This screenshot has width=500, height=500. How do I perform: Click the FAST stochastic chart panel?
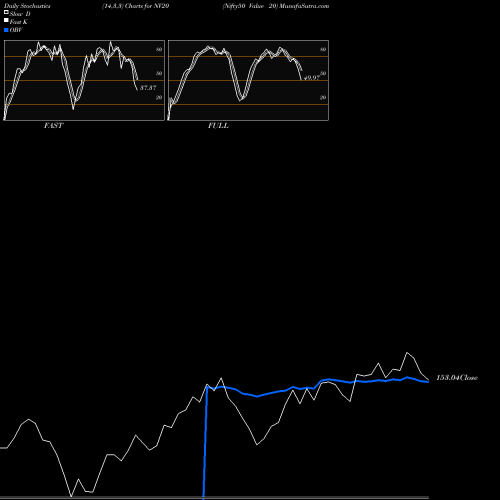(84, 80)
